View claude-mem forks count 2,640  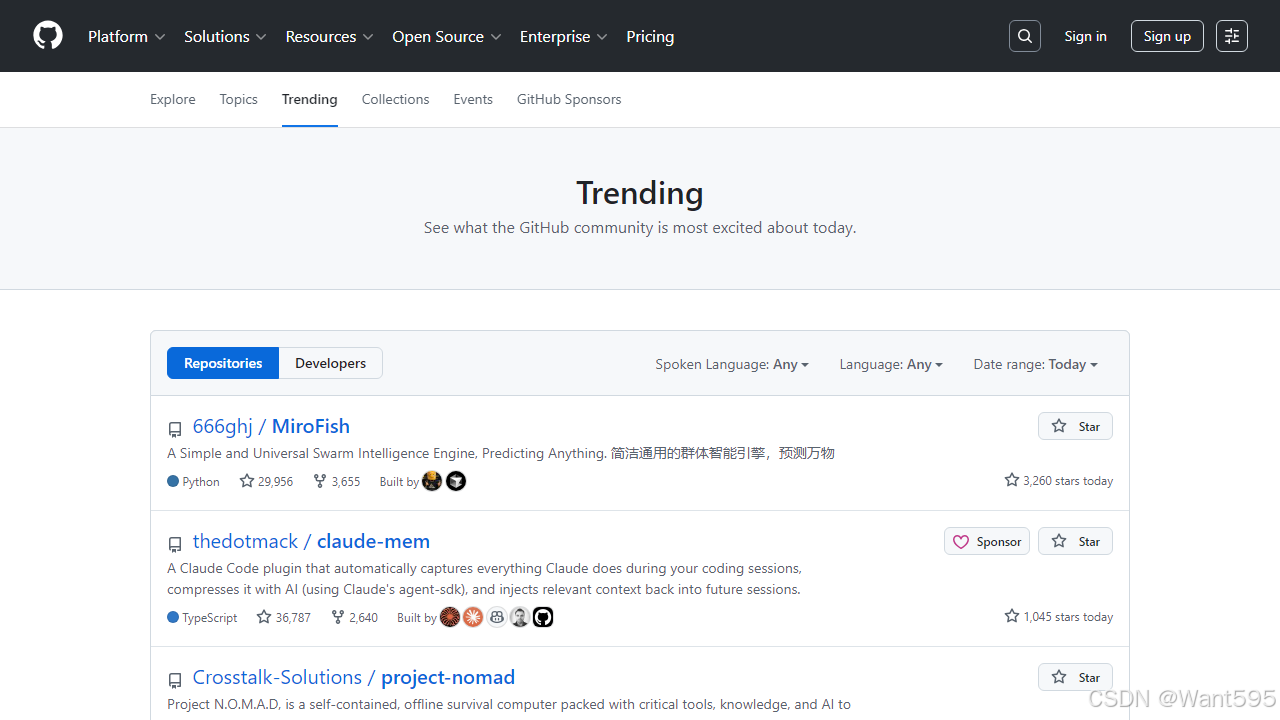pos(354,617)
